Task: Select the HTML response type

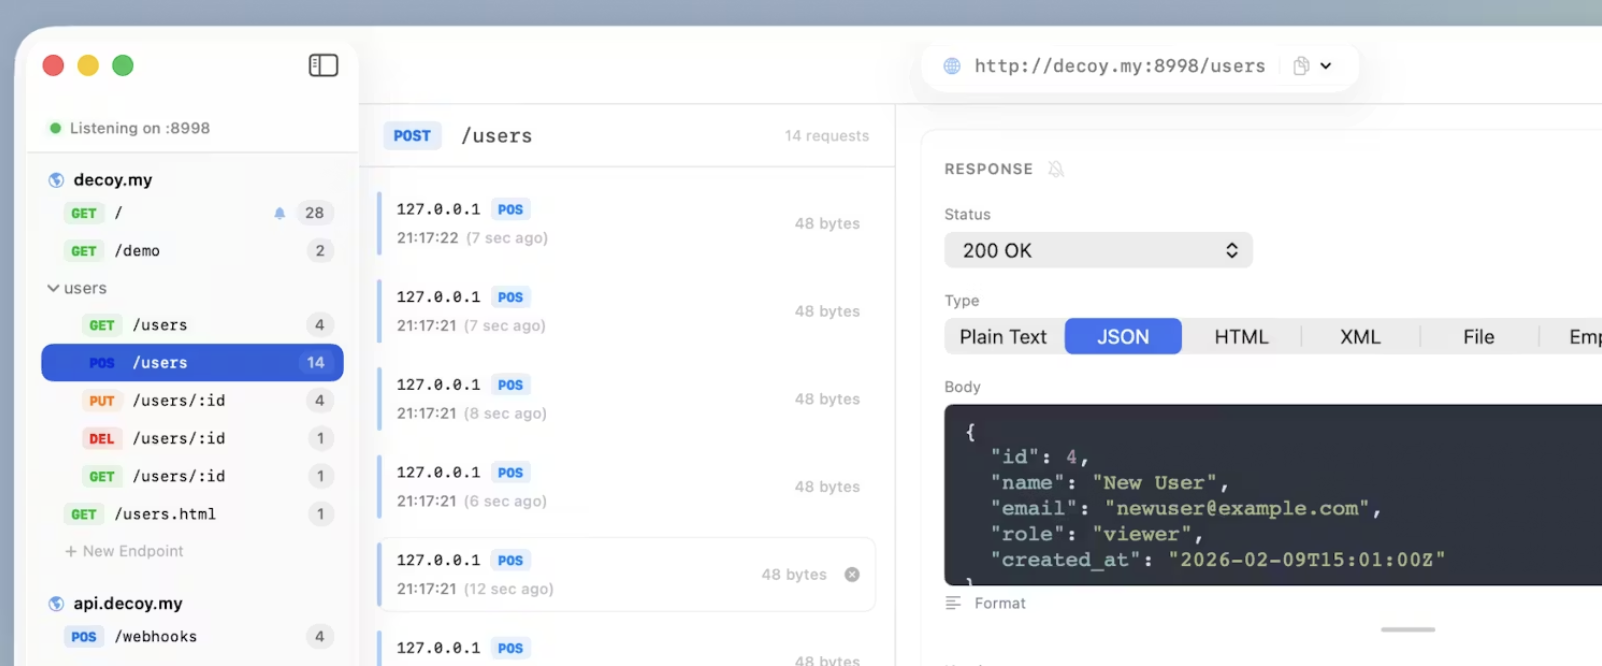Action: click(x=1241, y=337)
